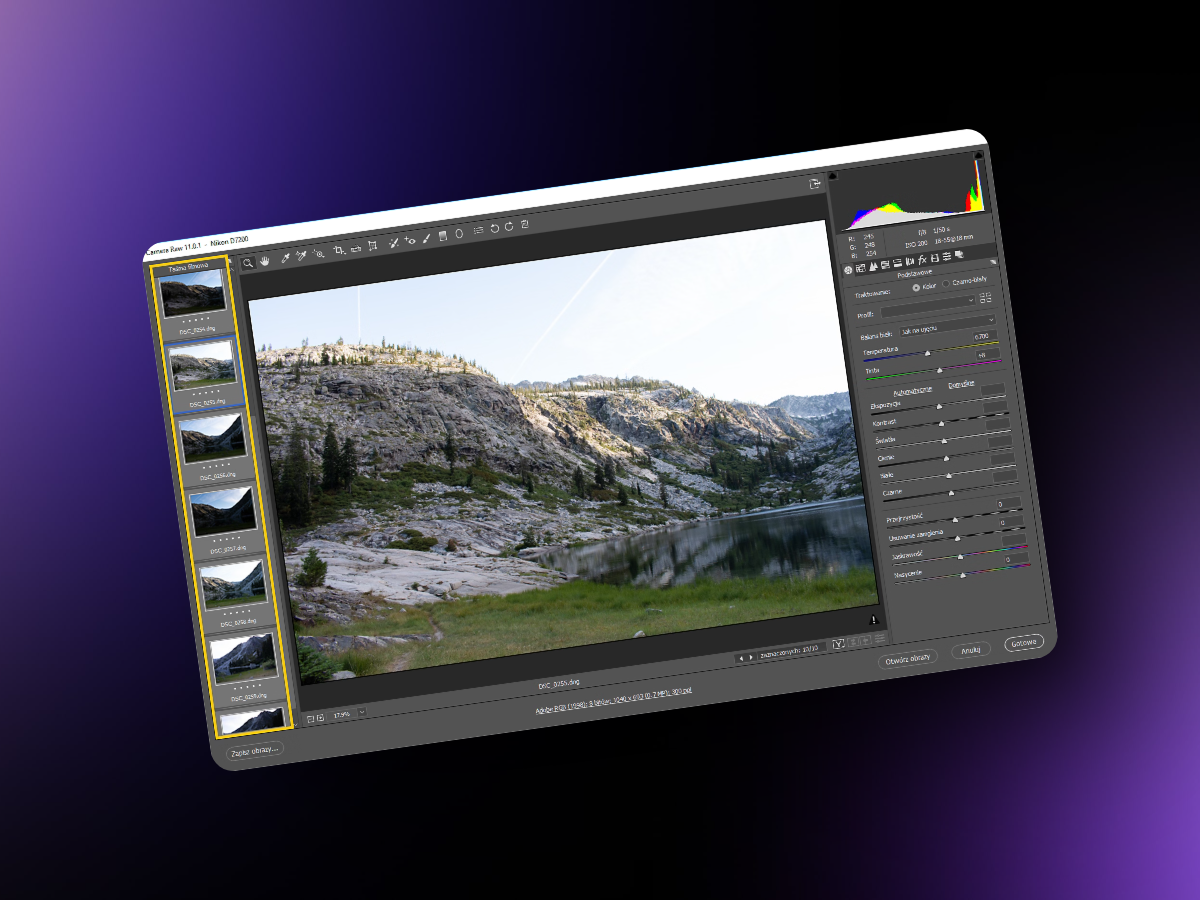The height and width of the screenshot is (900, 1200).
Task: Click the Gotowe button
Action: click(1025, 641)
